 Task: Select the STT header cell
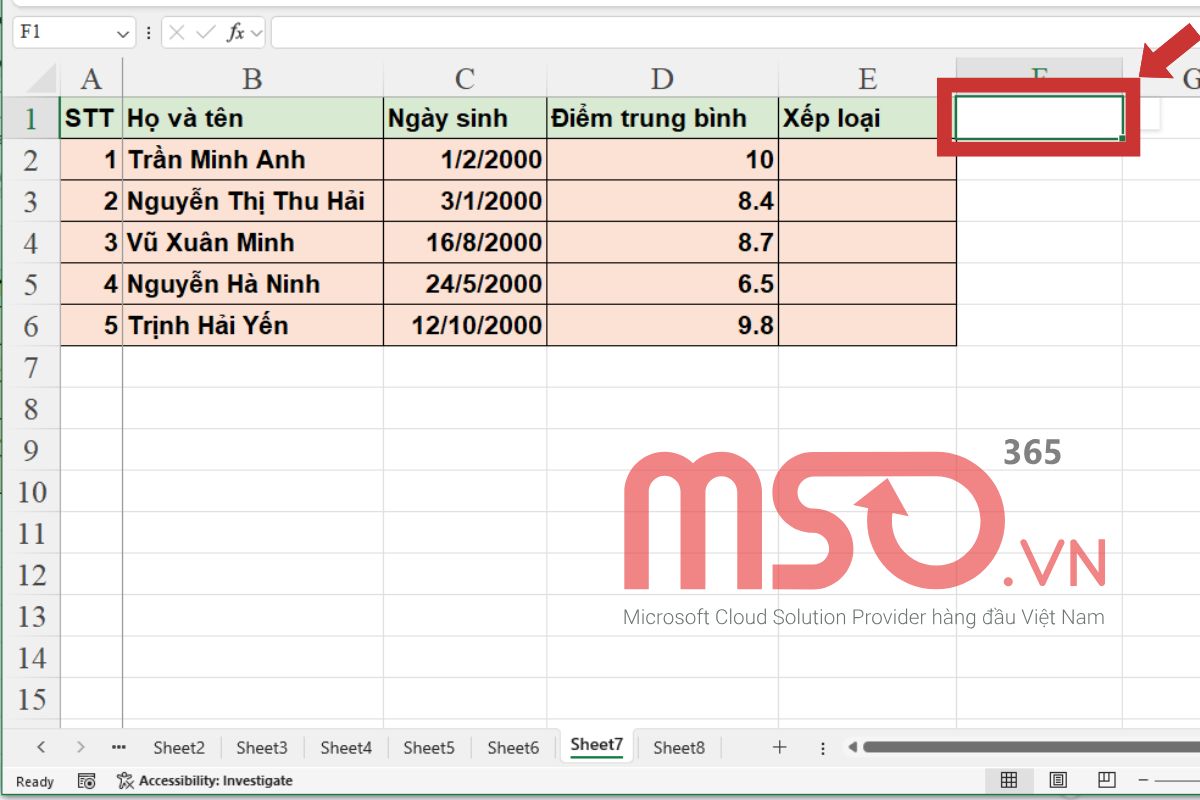[x=91, y=118]
